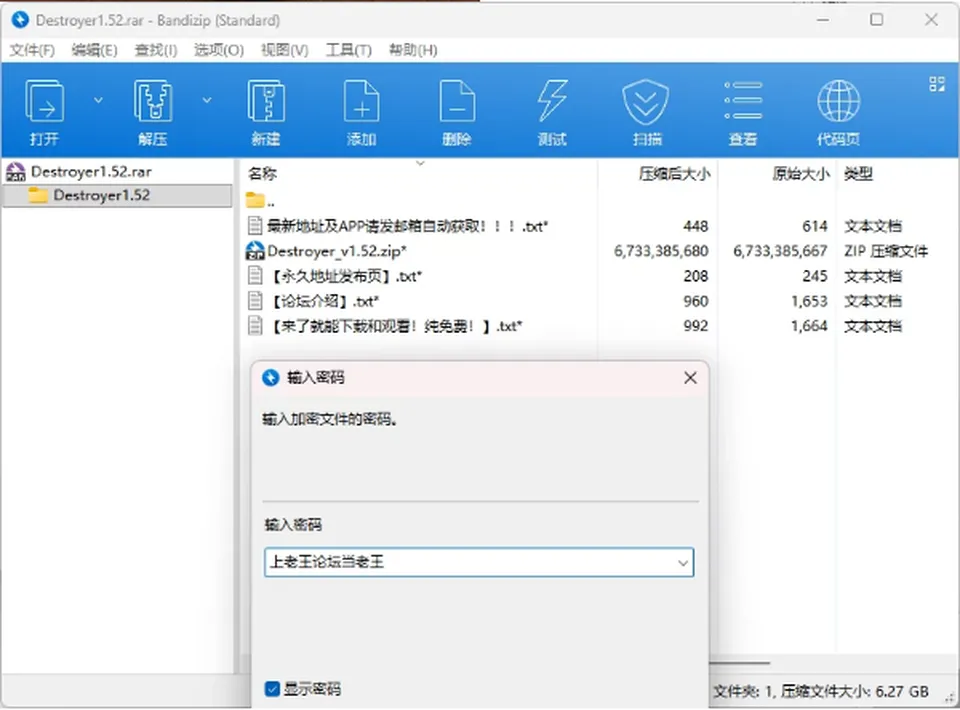Click the 代码页 (Code page) globe icon
Viewport: 960px width, 710px height.
839,101
